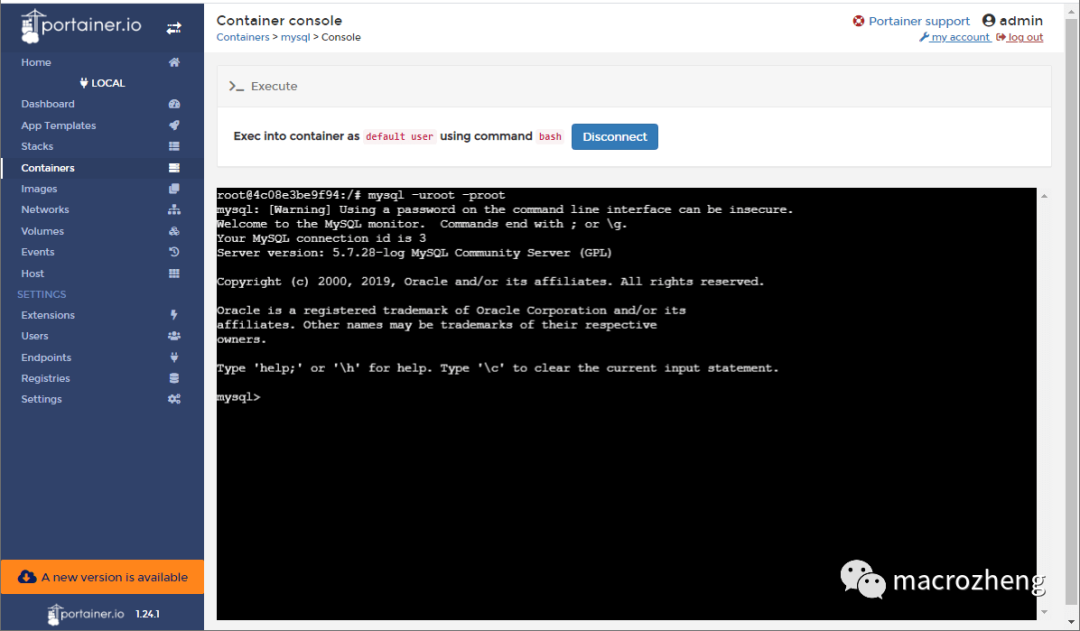Click the 'bash' command label
The image size is (1080, 631).
tap(550, 136)
